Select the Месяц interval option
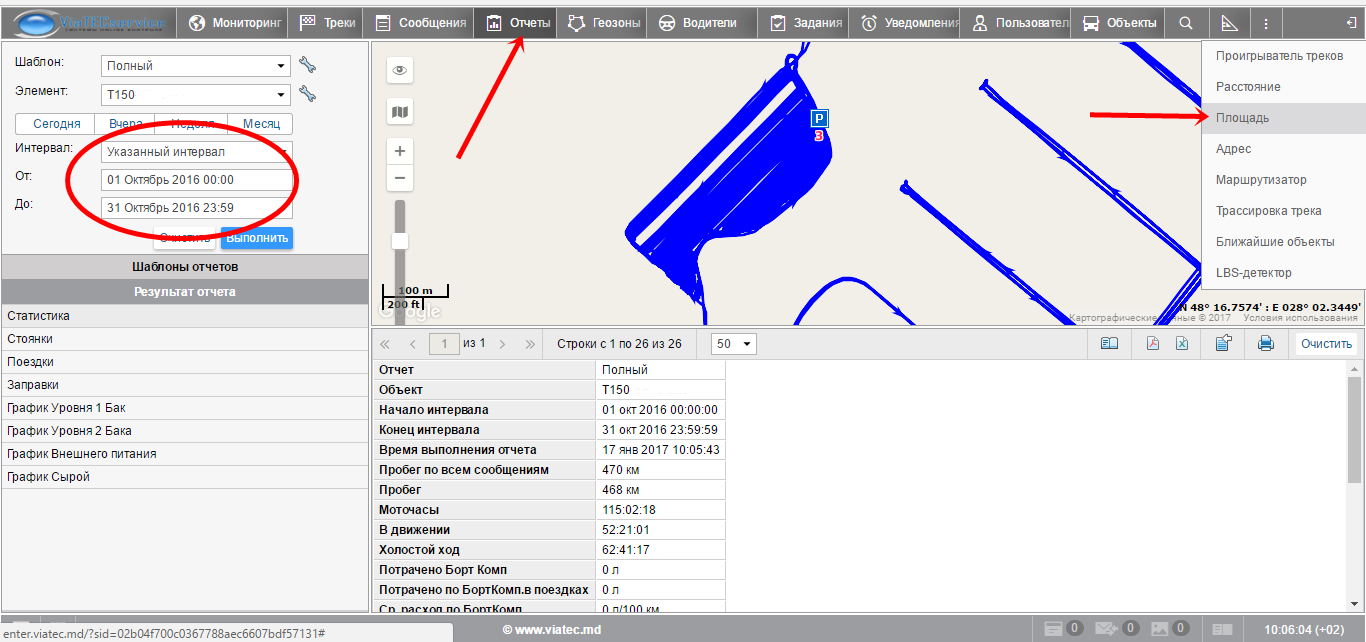1366x642 pixels. (261, 124)
